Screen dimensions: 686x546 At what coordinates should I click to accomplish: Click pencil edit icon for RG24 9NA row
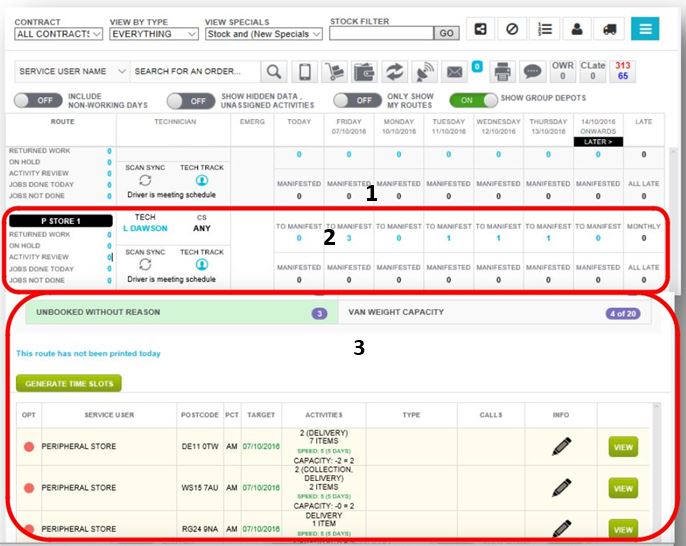pyautogui.click(x=561, y=528)
